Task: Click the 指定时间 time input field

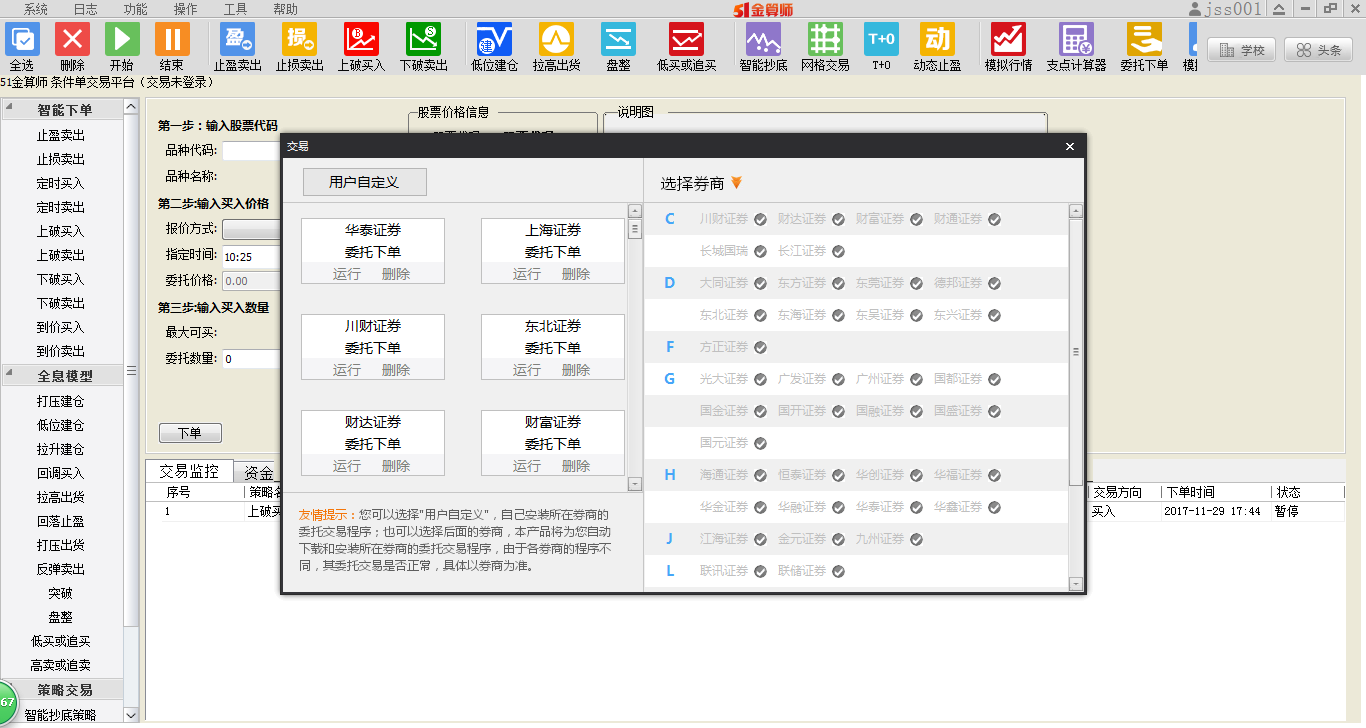Action: click(252, 256)
